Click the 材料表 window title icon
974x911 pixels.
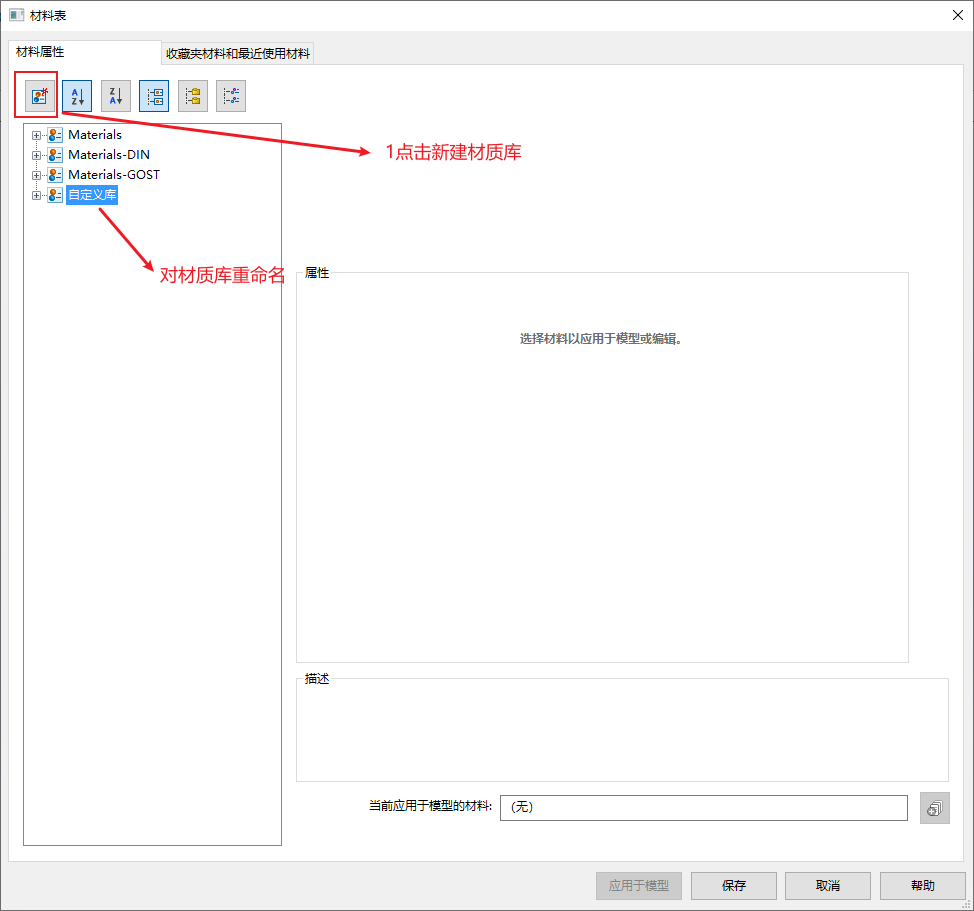point(16,15)
